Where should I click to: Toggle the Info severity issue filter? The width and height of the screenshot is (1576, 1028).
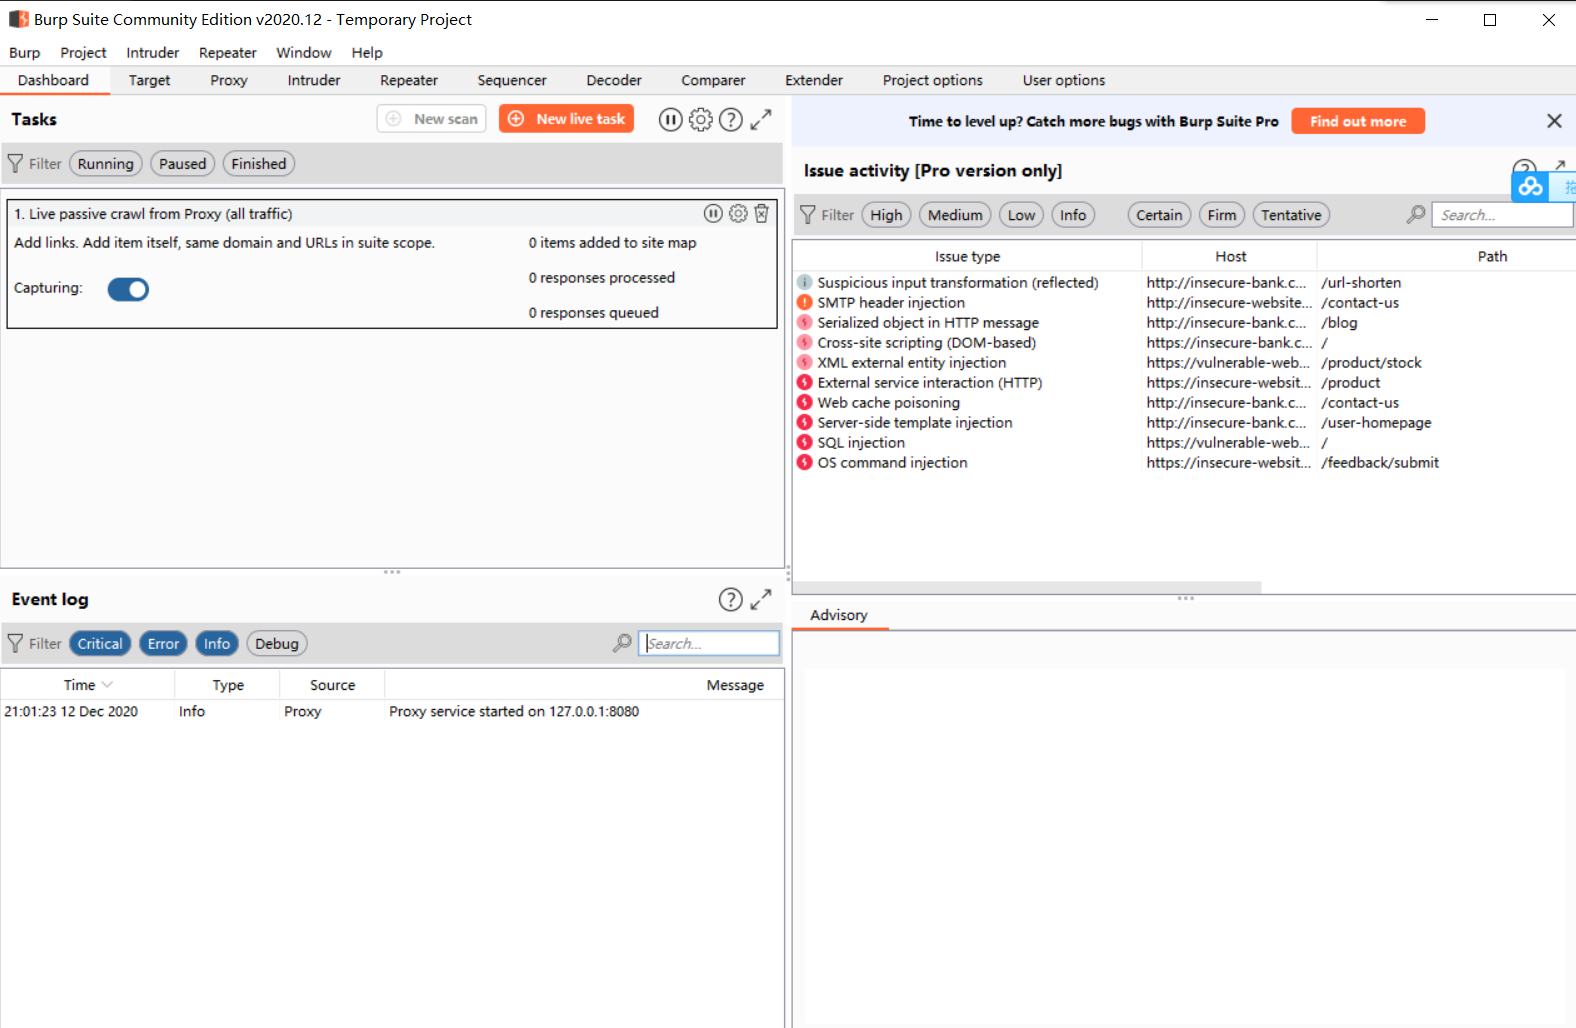click(x=1073, y=215)
